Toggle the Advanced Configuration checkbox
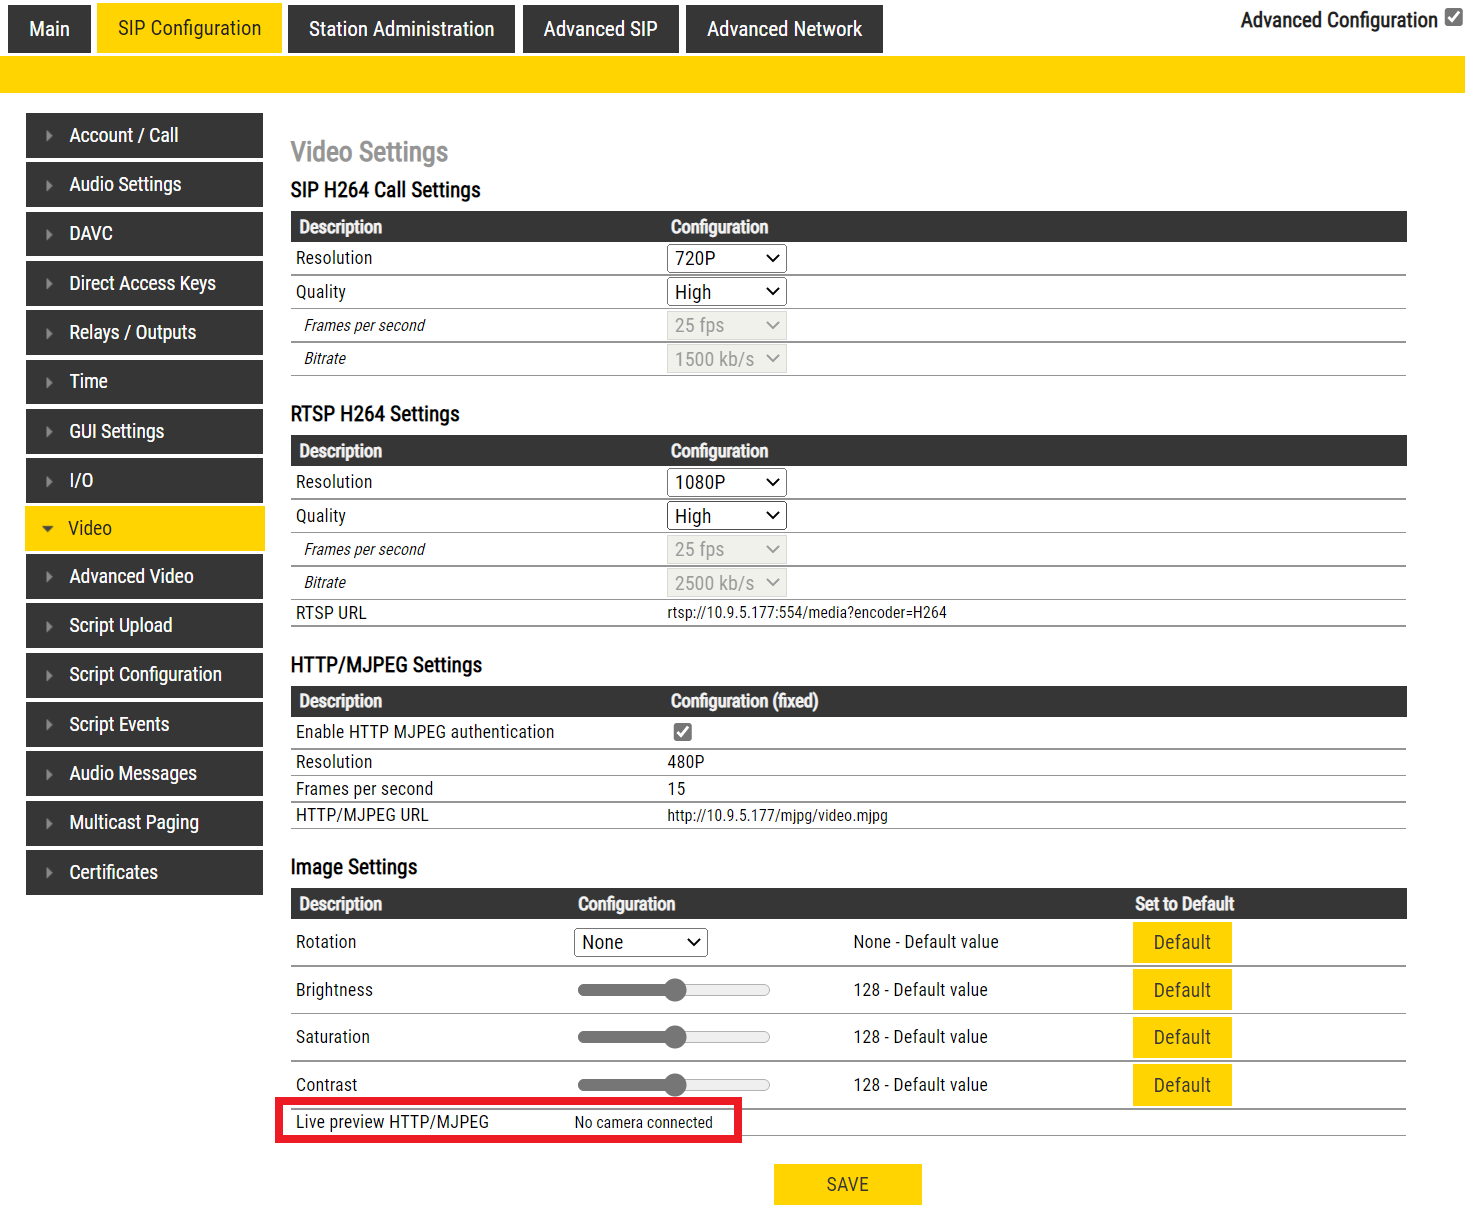1465x1223 pixels. point(1453,18)
